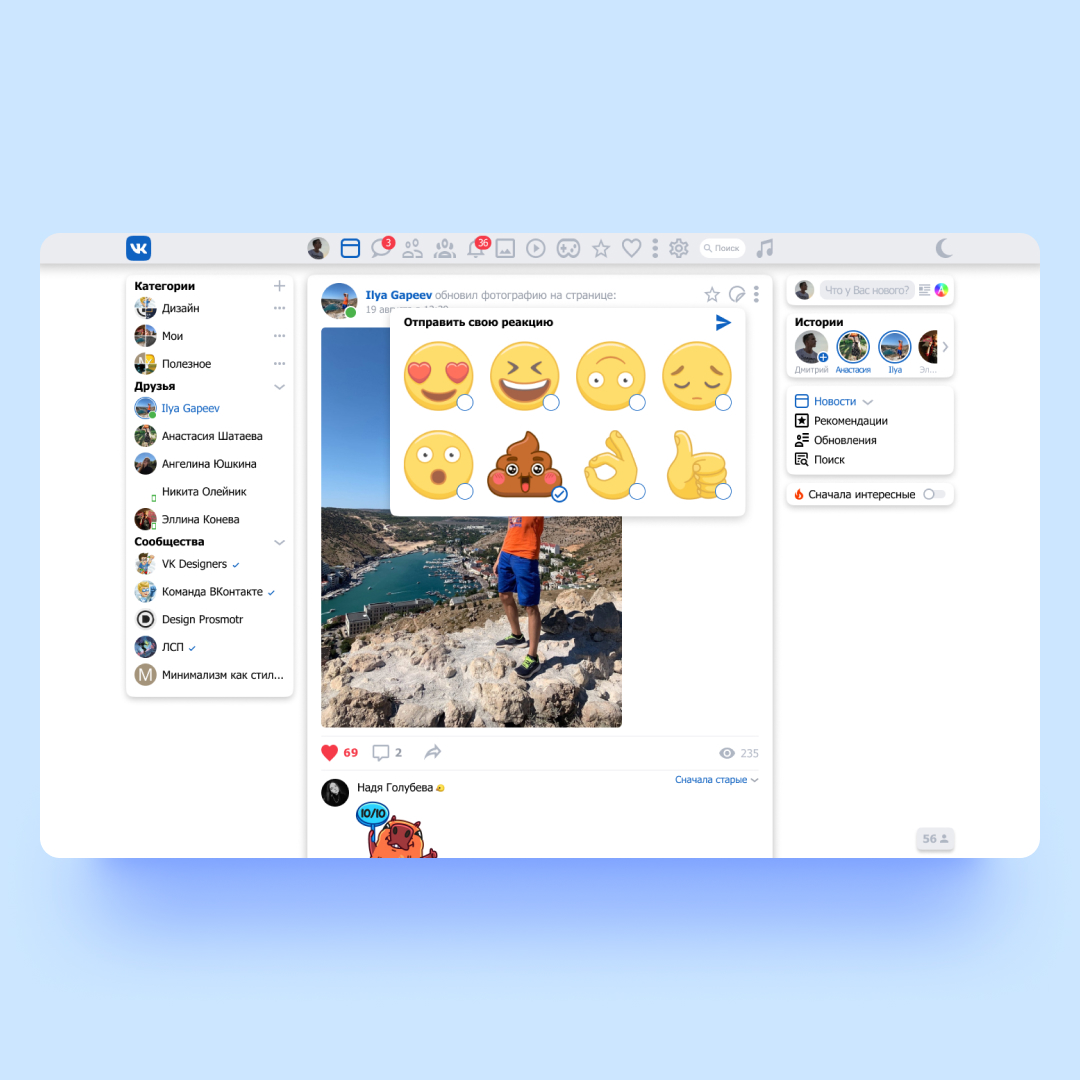The image size is (1080, 1080).
Task: Add a new category with plus icon
Action: point(279,286)
